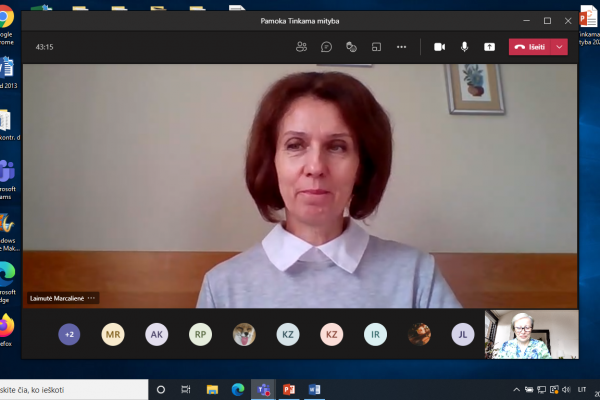Click the self-view video thumbnail

[x=532, y=335]
